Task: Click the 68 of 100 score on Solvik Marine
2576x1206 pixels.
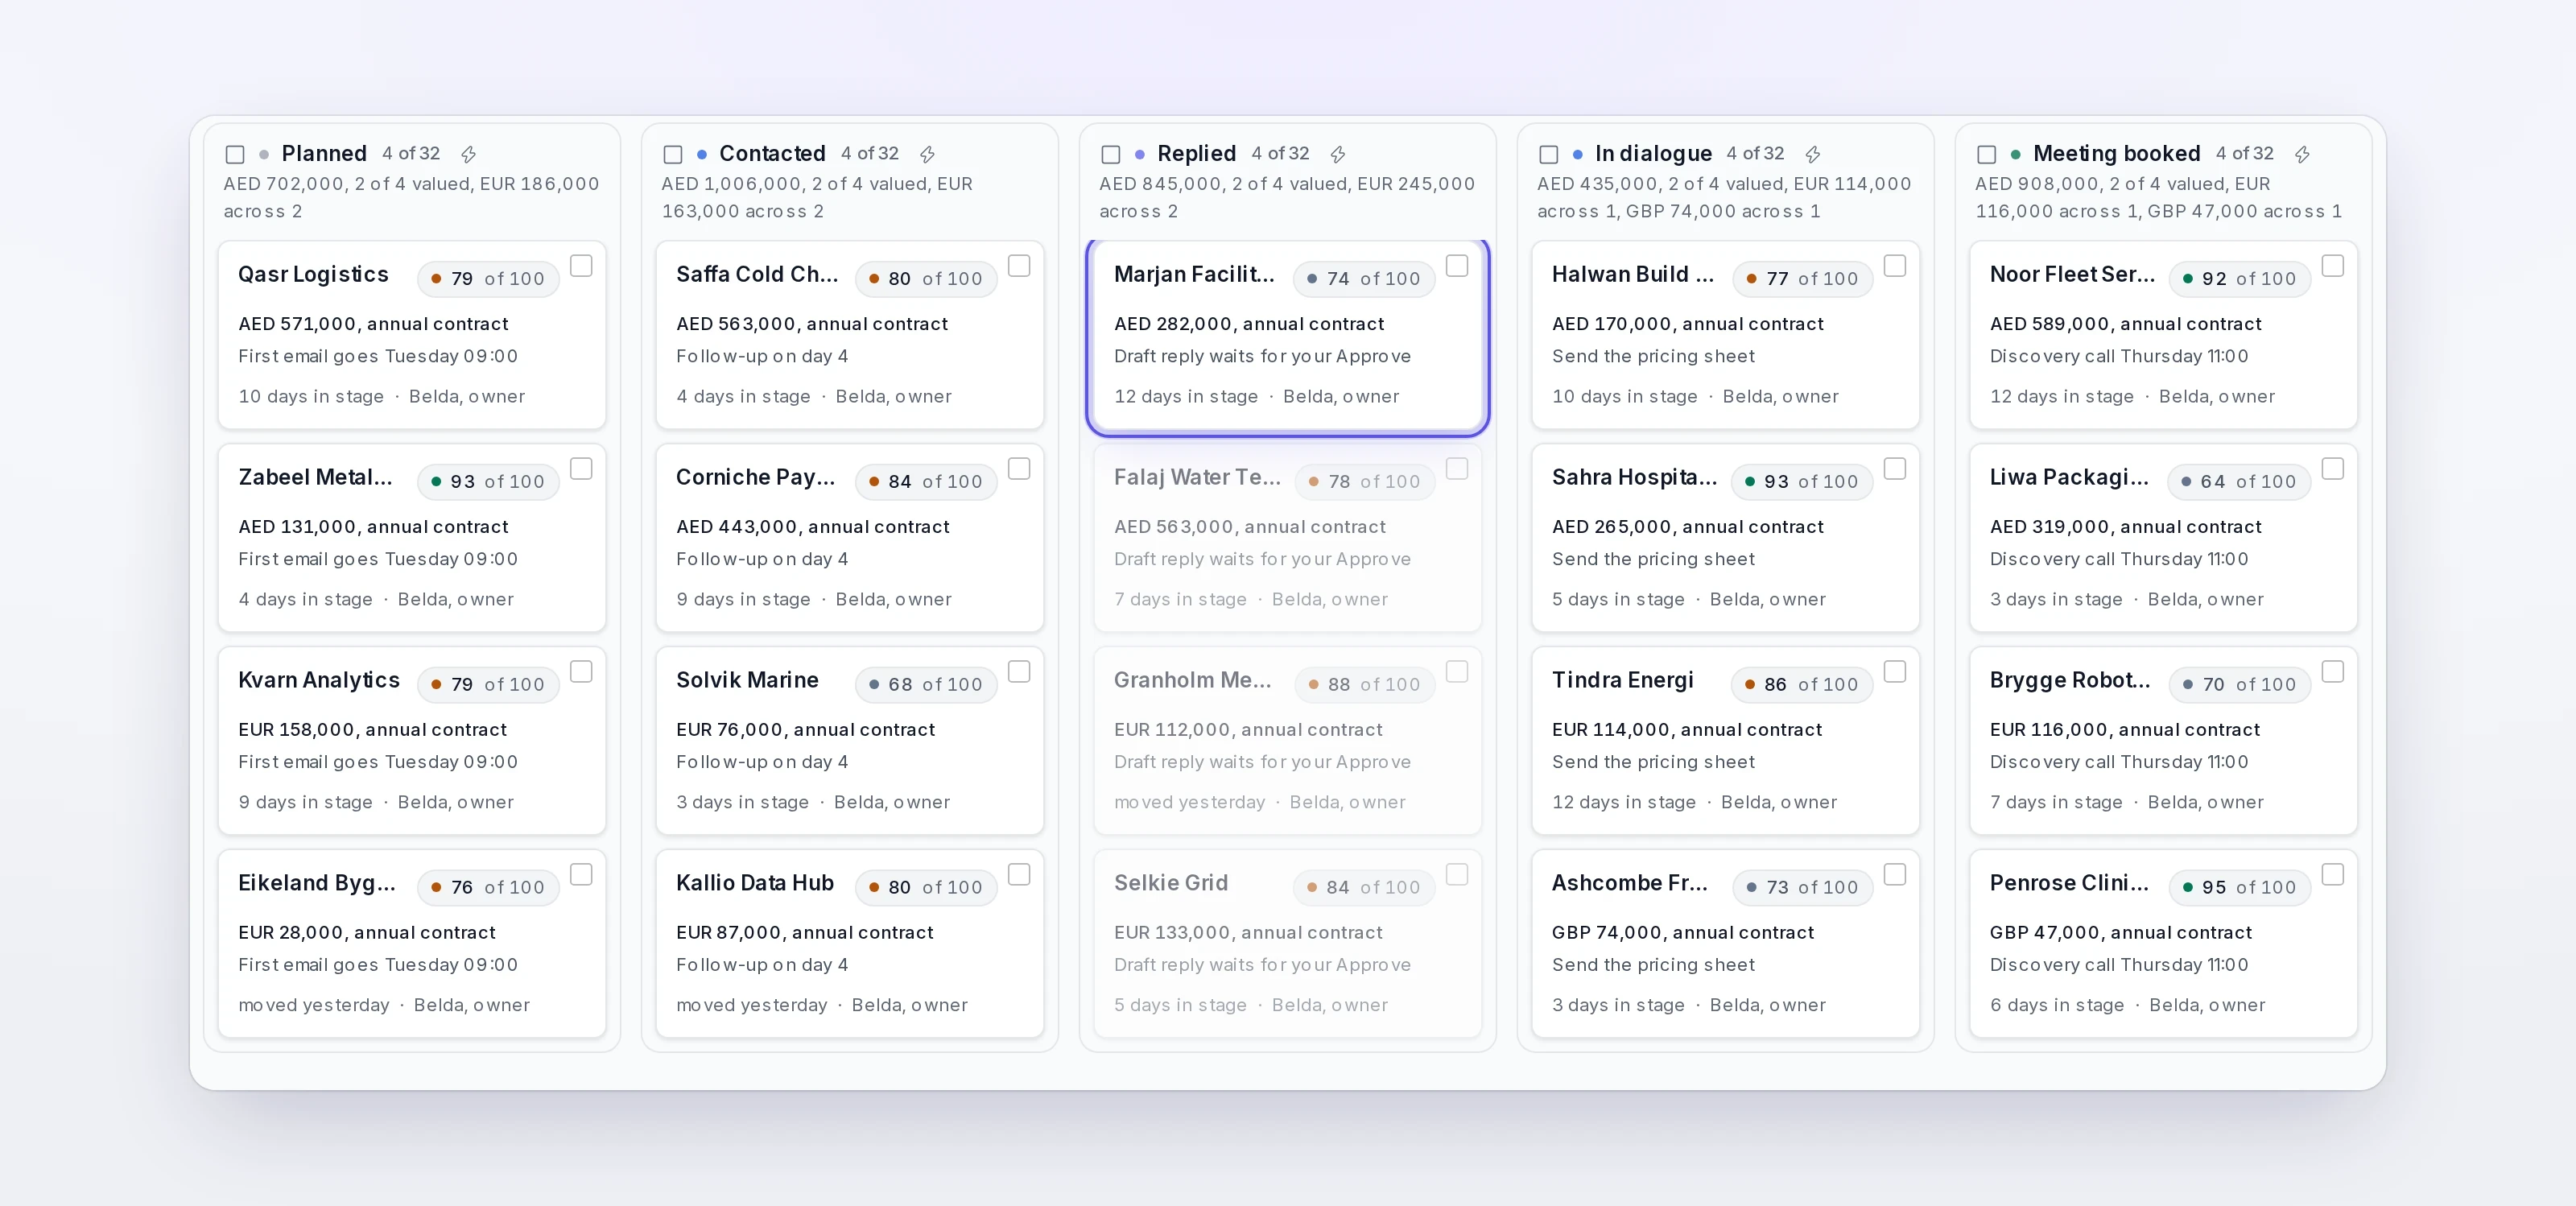Action: [926, 685]
